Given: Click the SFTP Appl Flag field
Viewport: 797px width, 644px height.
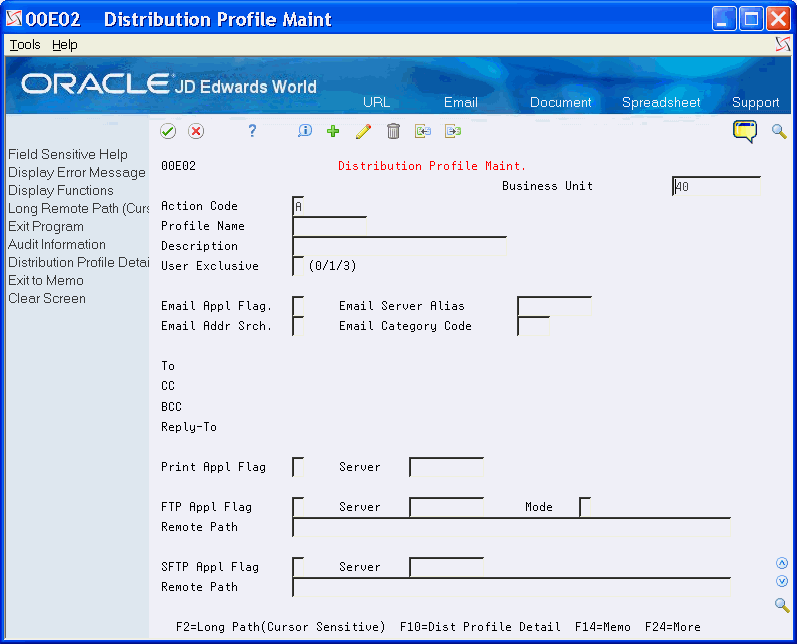Looking at the screenshot, I should click(x=298, y=567).
